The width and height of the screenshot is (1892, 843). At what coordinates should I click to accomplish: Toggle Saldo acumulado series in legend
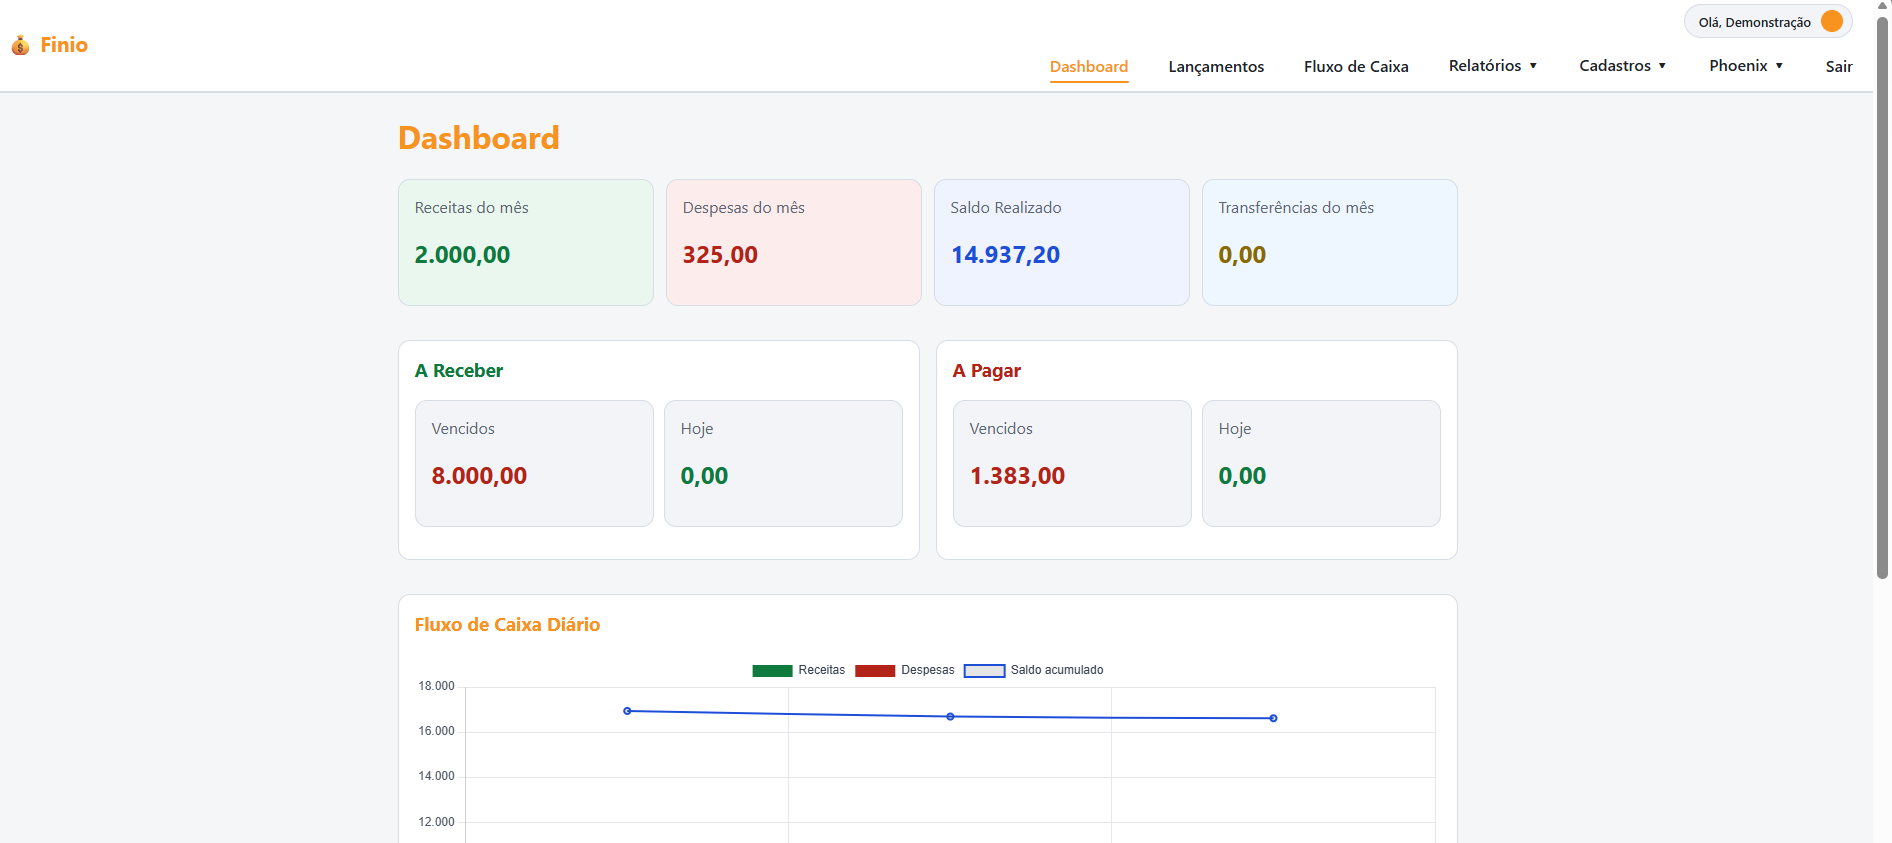[1033, 670]
